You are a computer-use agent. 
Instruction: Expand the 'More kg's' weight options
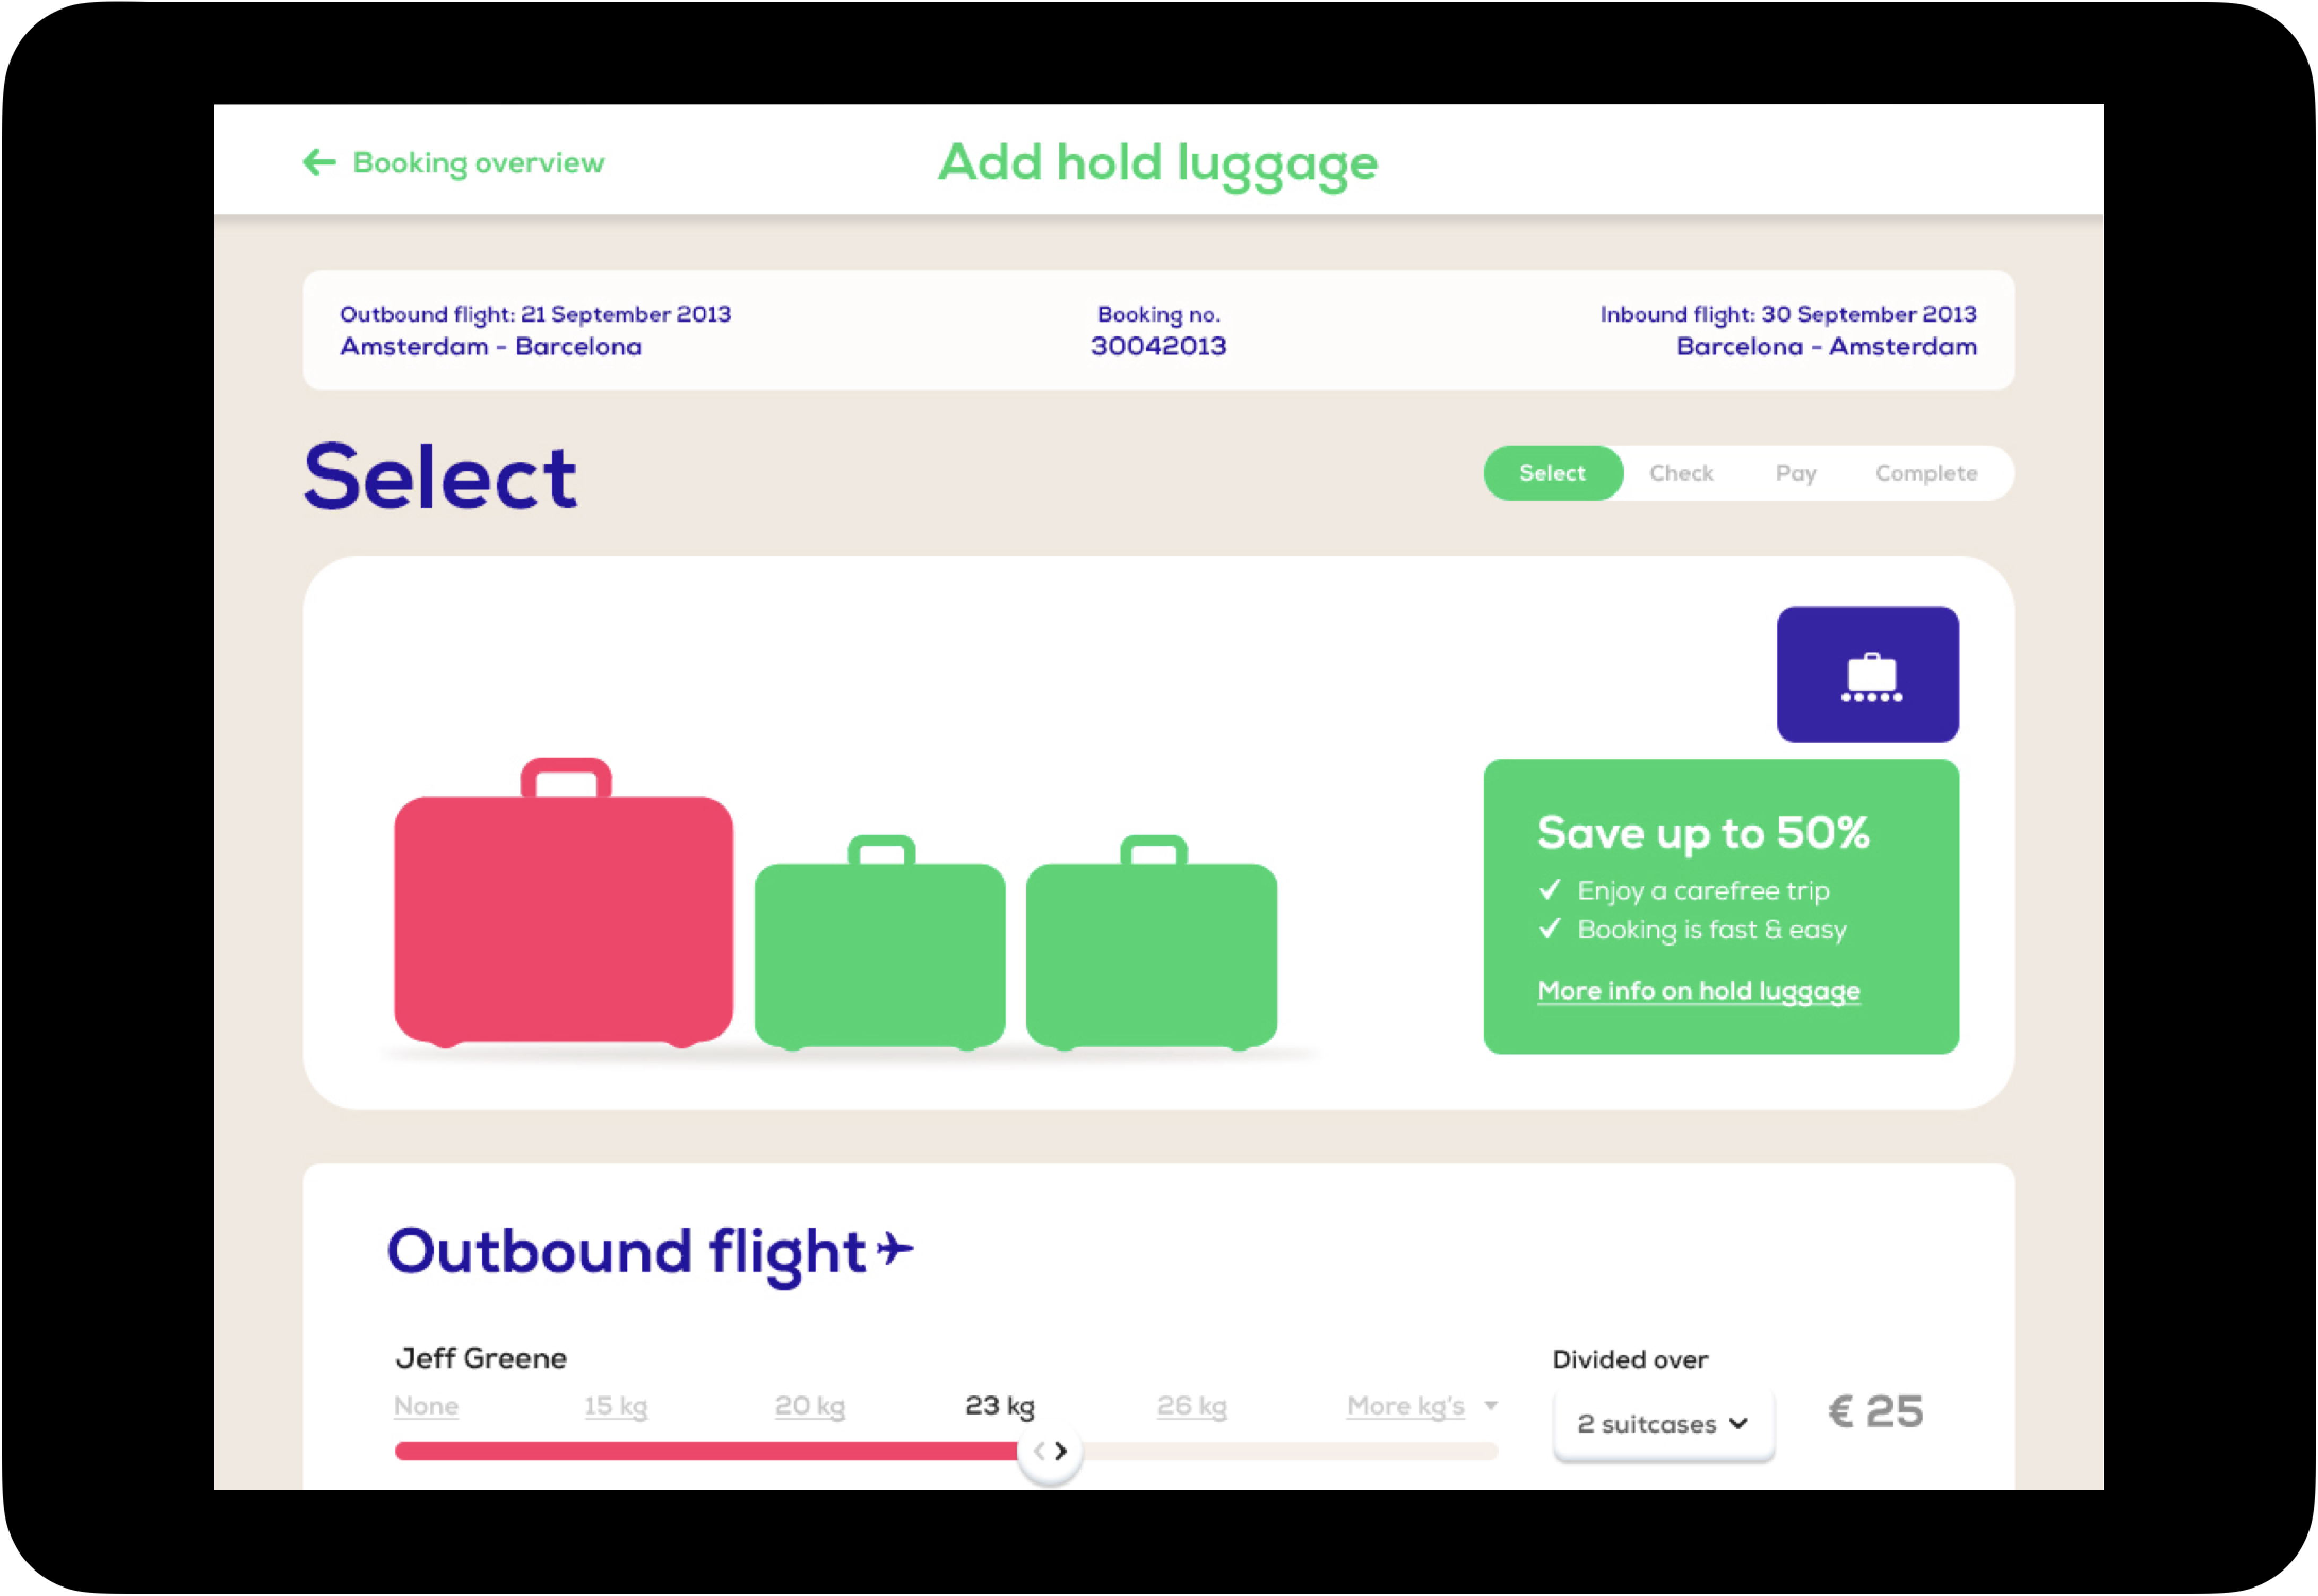[1420, 1406]
